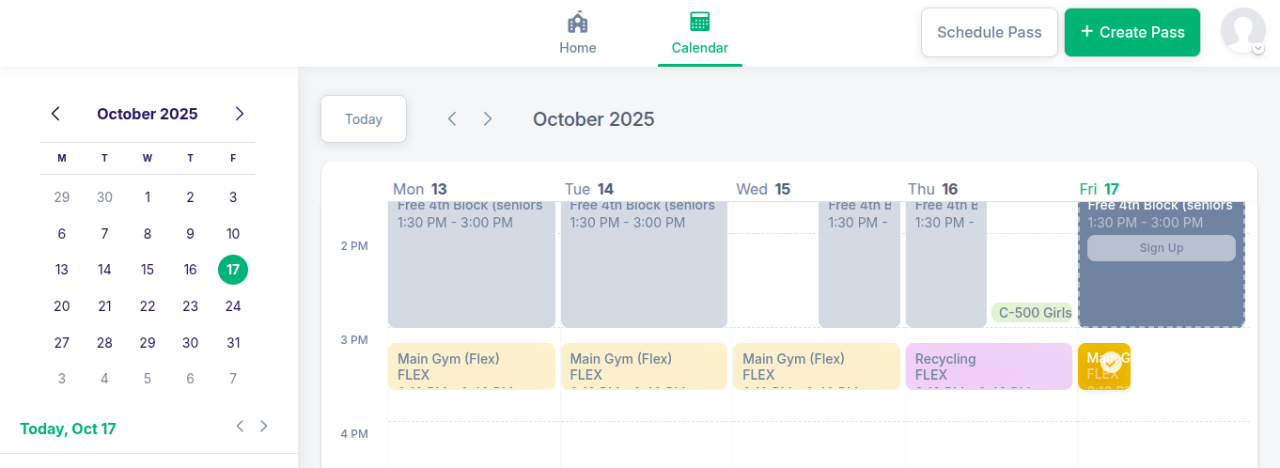
Task: Click the Home school building icon
Action: [x=577, y=22]
